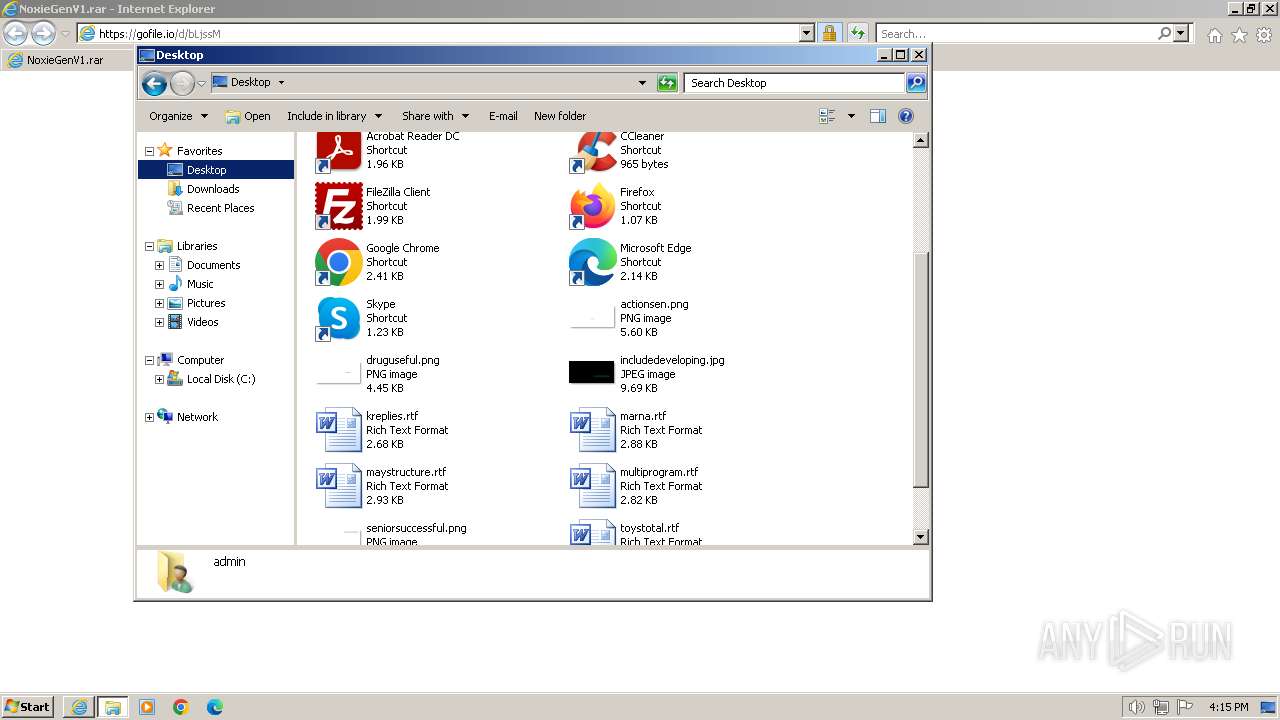Type in the Search Desktop field
This screenshot has width=1280, height=720.
tap(794, 83)
